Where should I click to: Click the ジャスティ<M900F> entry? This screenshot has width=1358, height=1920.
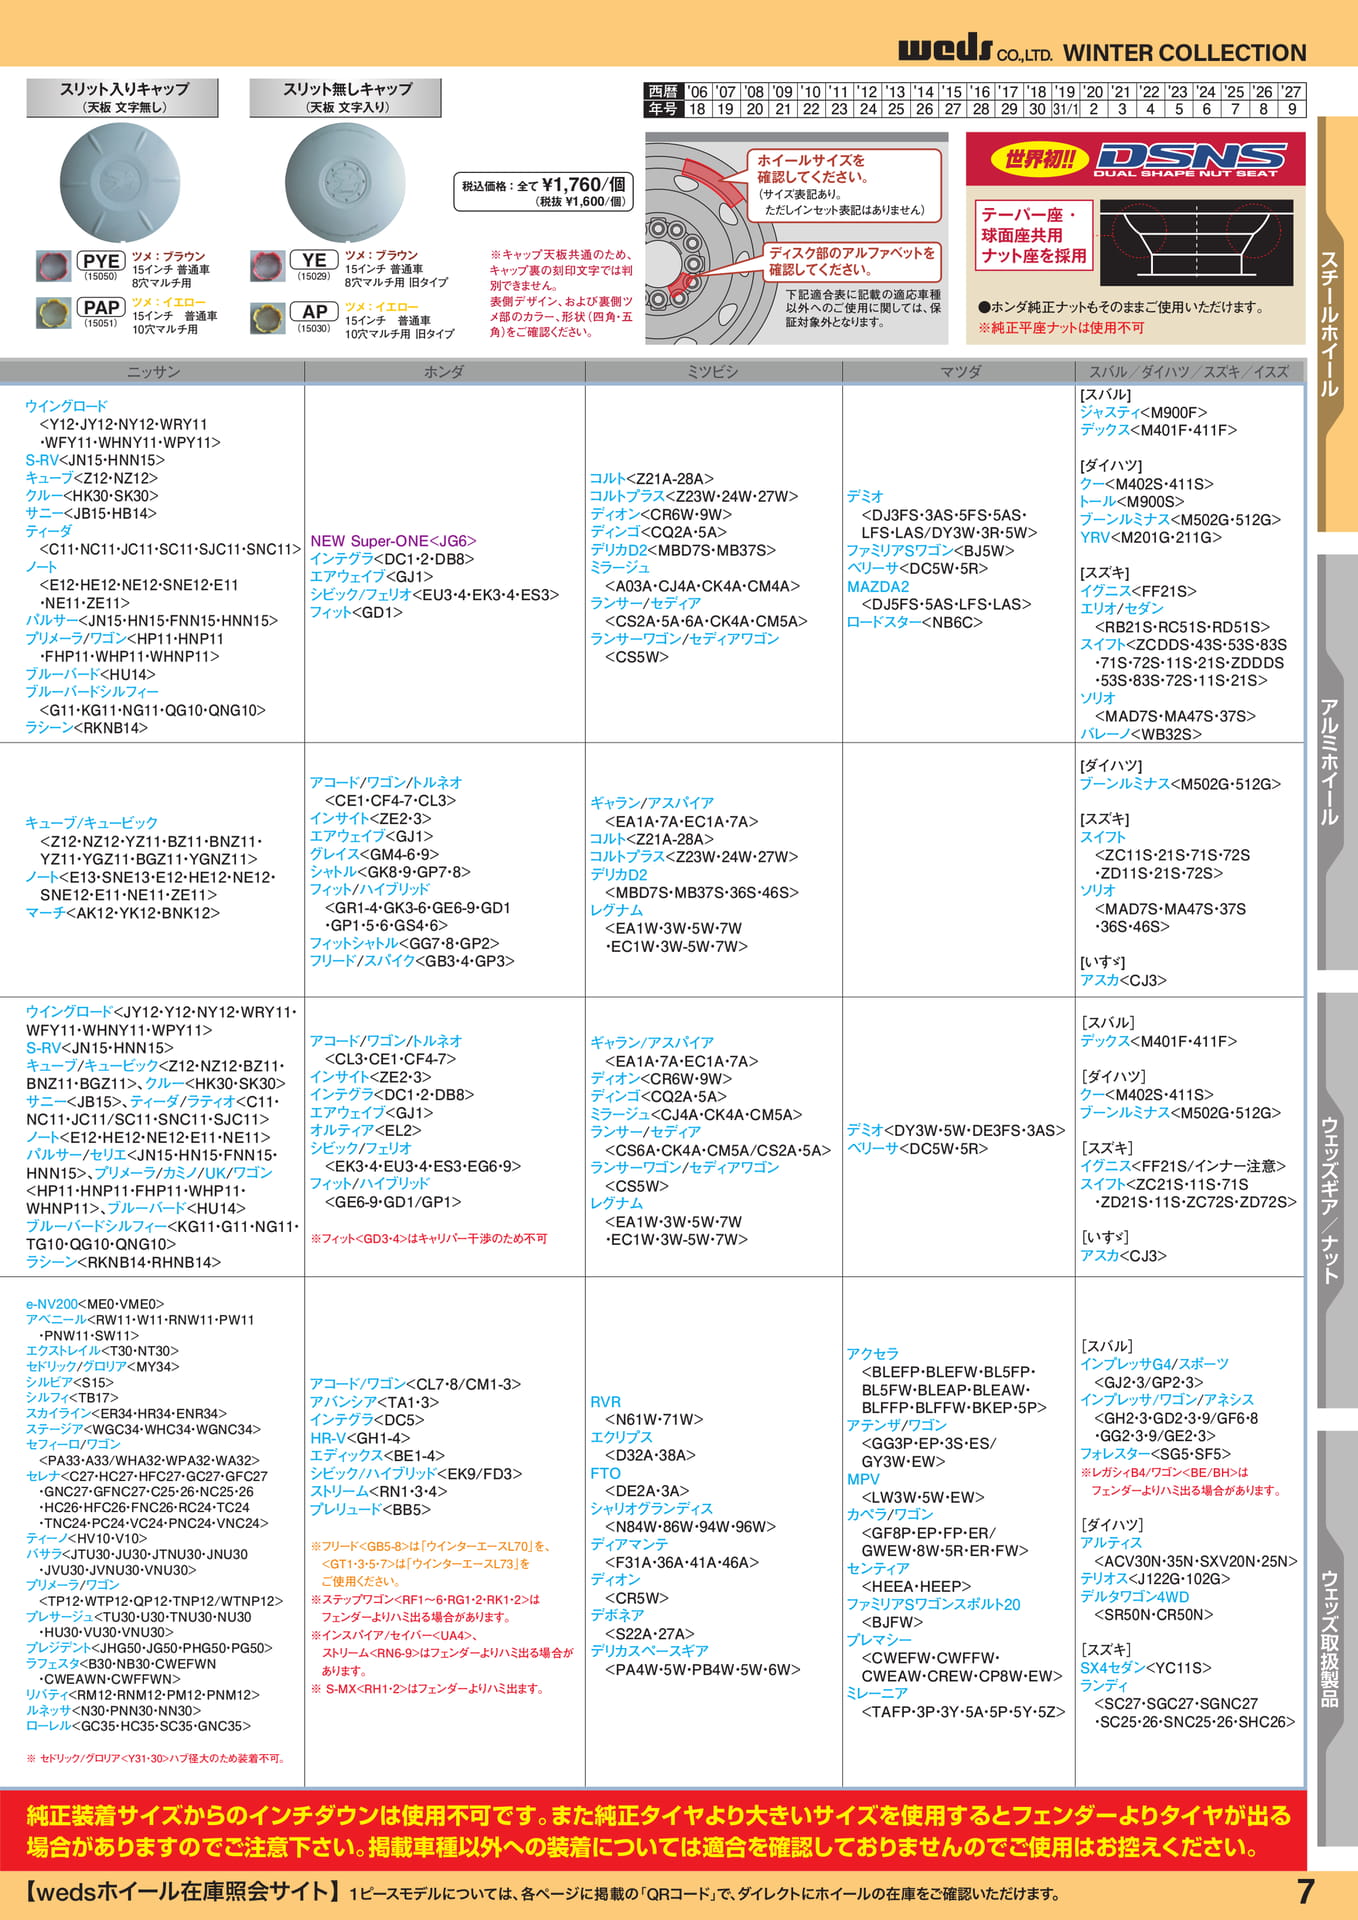pyautogui.click(x=1143, y=412)
